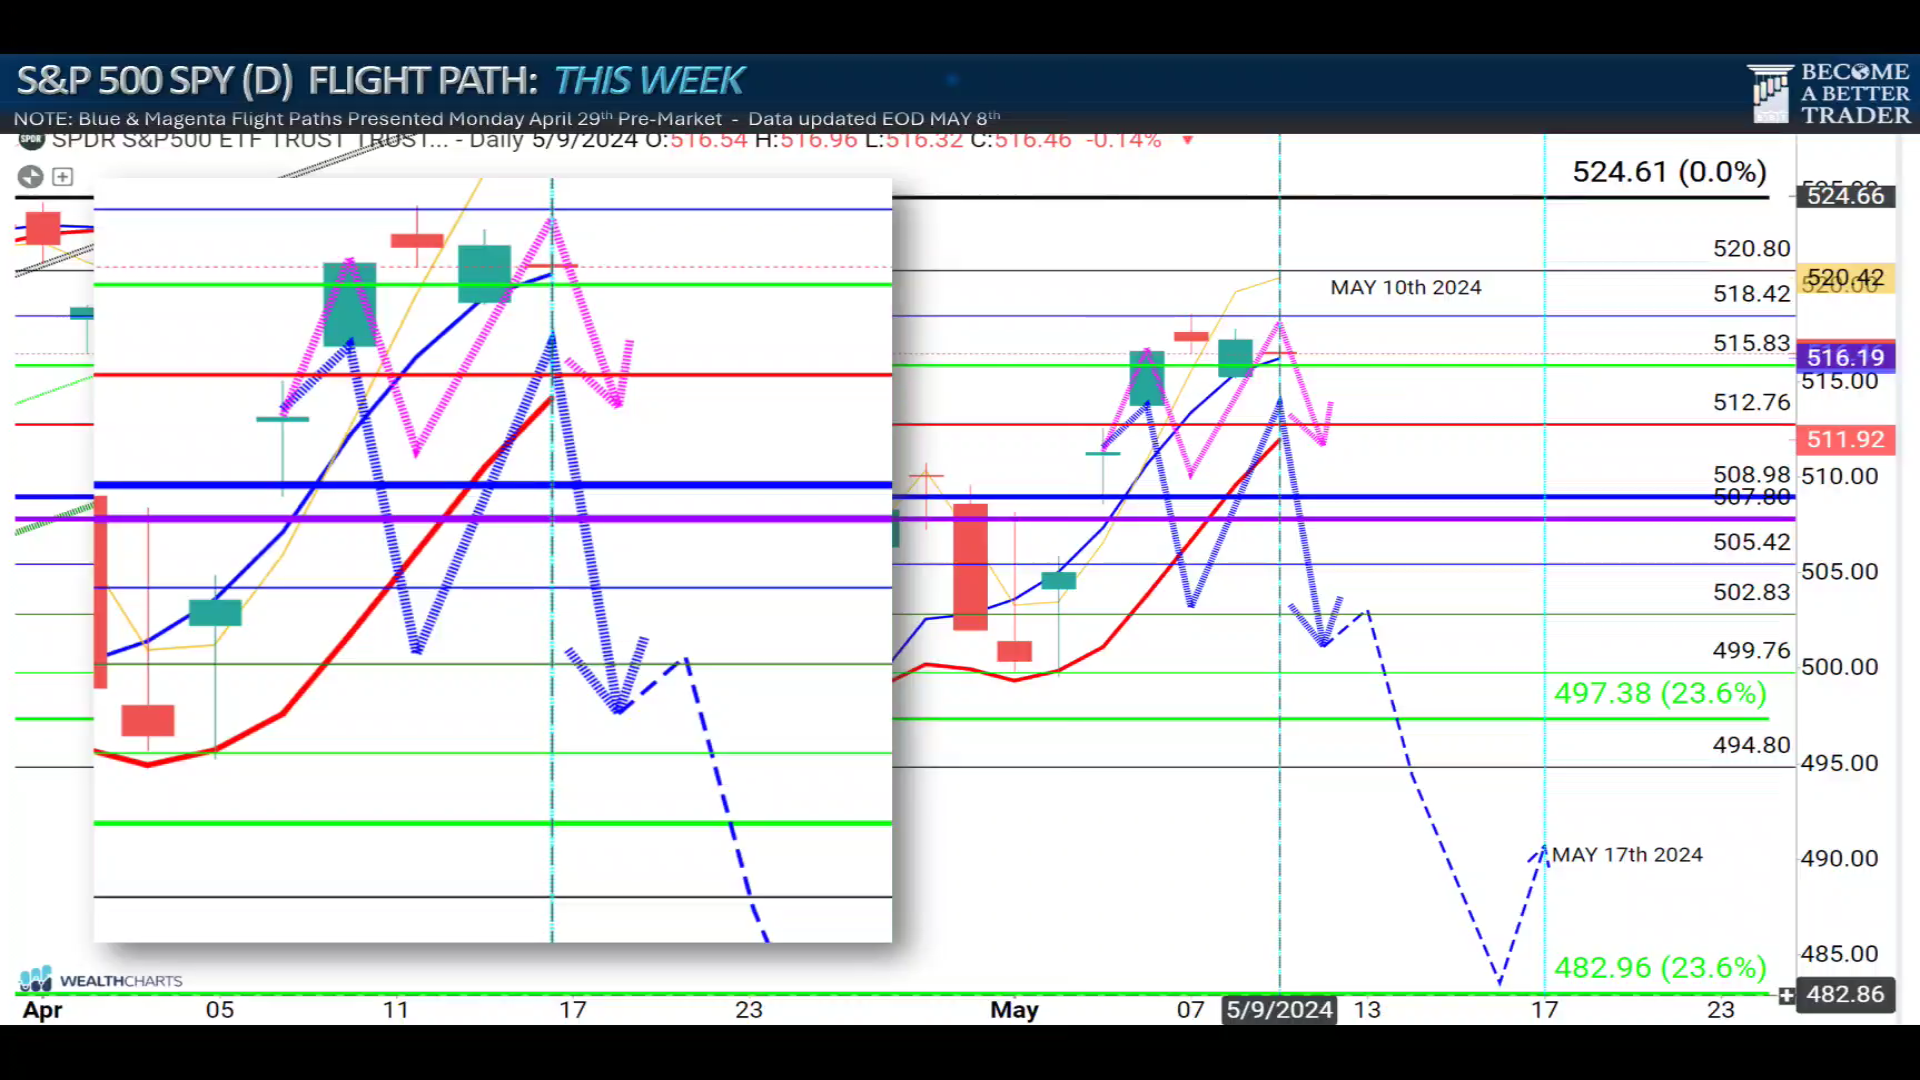Click the 5/9/2024 date axis label

click(x=1279, y=1010)
